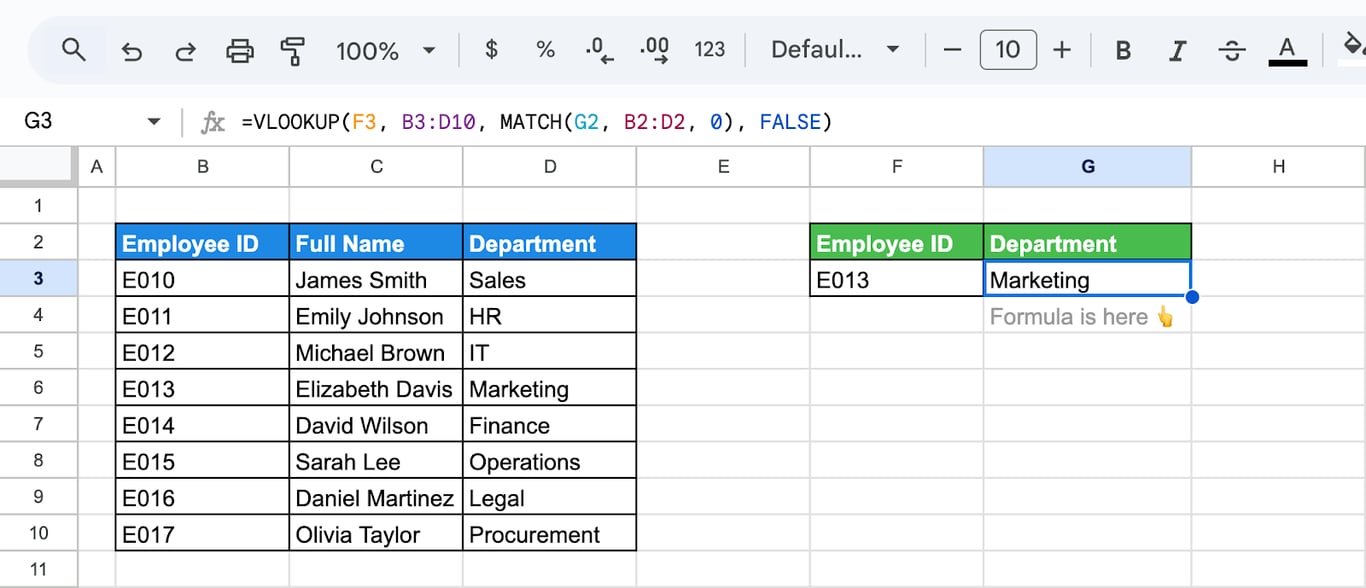Select column C header
The width and height of the screenshot is (1366, 588).
tap(376, 167)
